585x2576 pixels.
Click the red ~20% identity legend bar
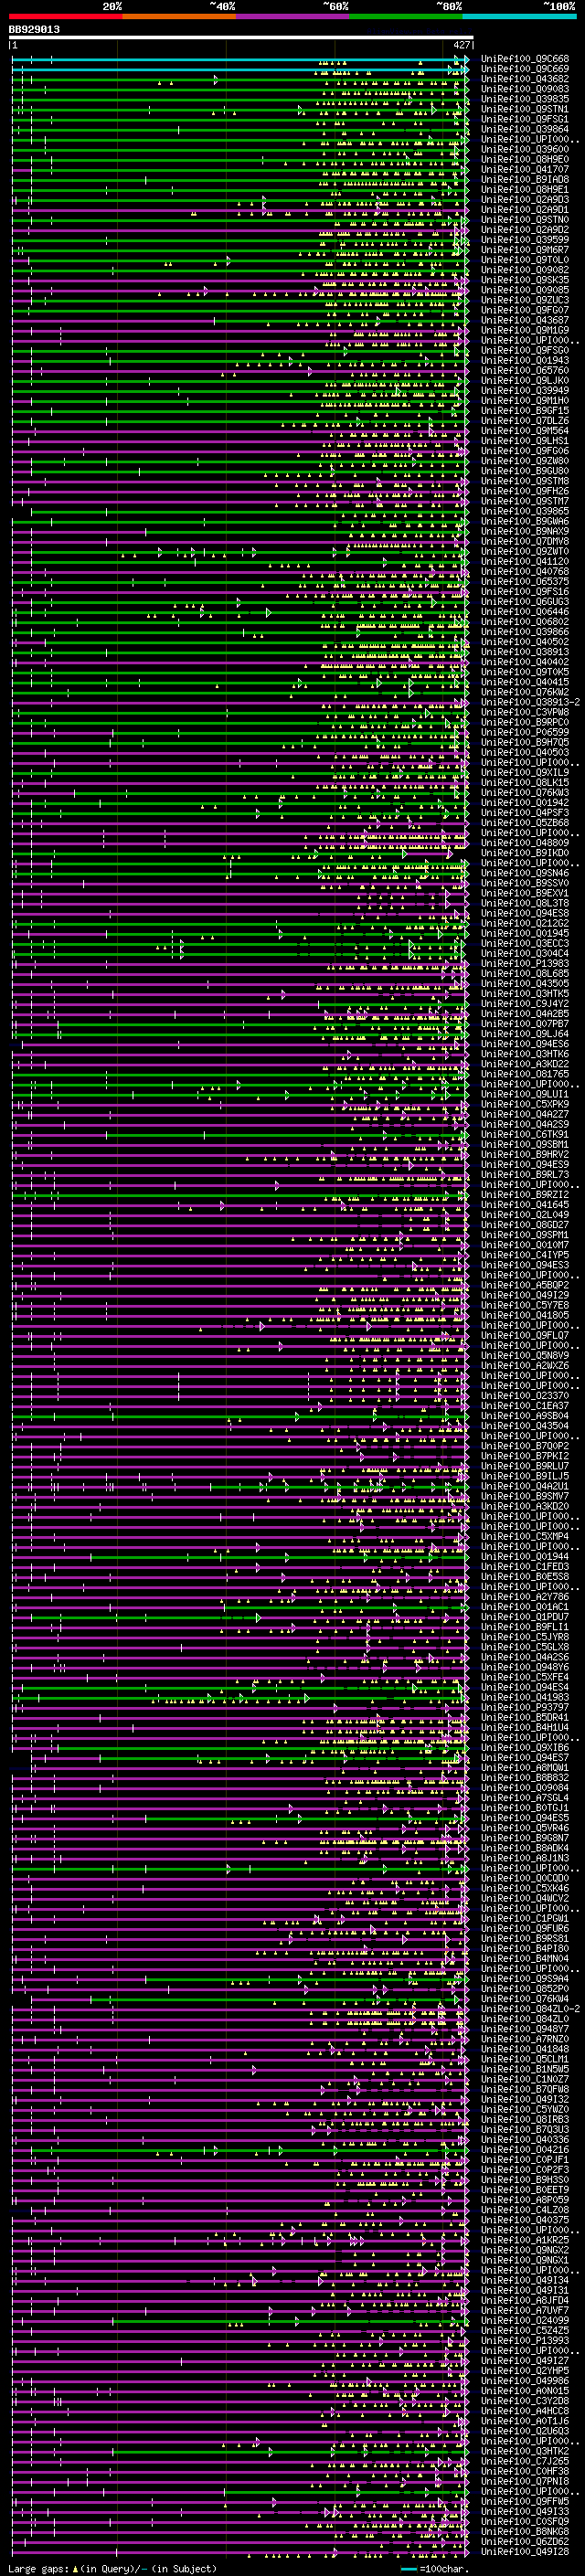click(66, 17)
